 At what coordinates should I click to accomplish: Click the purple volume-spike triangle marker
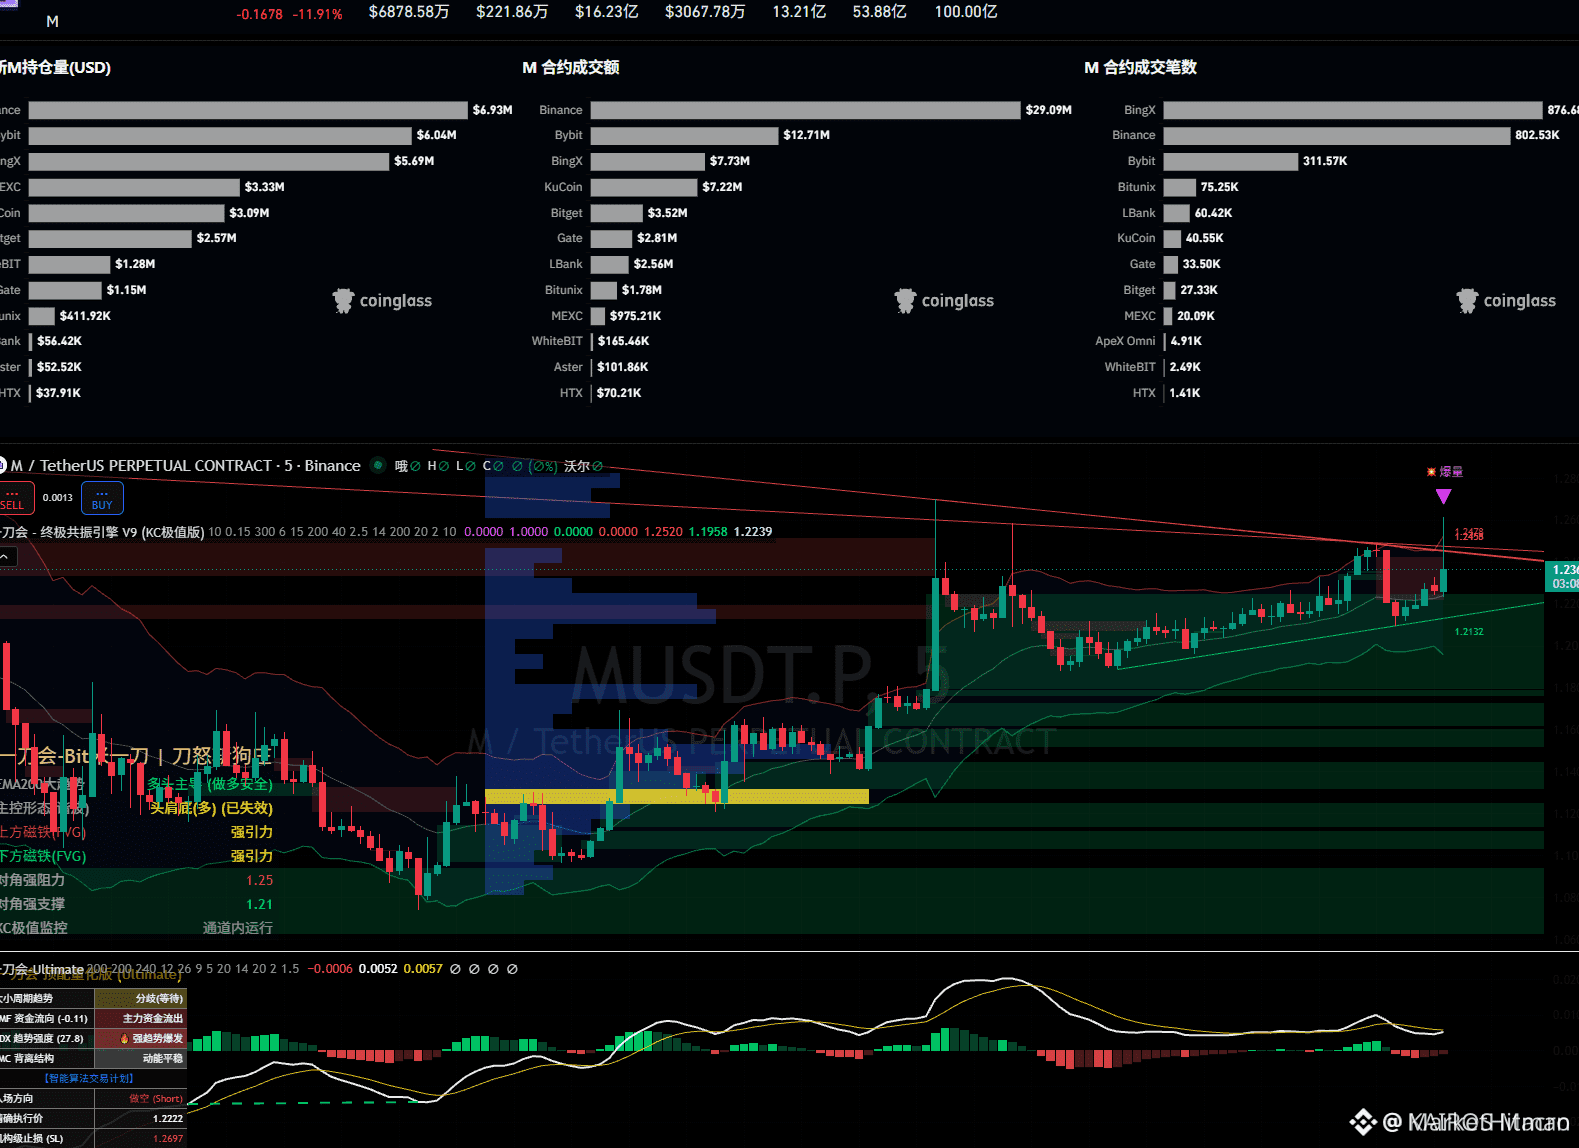(x=1443, y=496)
